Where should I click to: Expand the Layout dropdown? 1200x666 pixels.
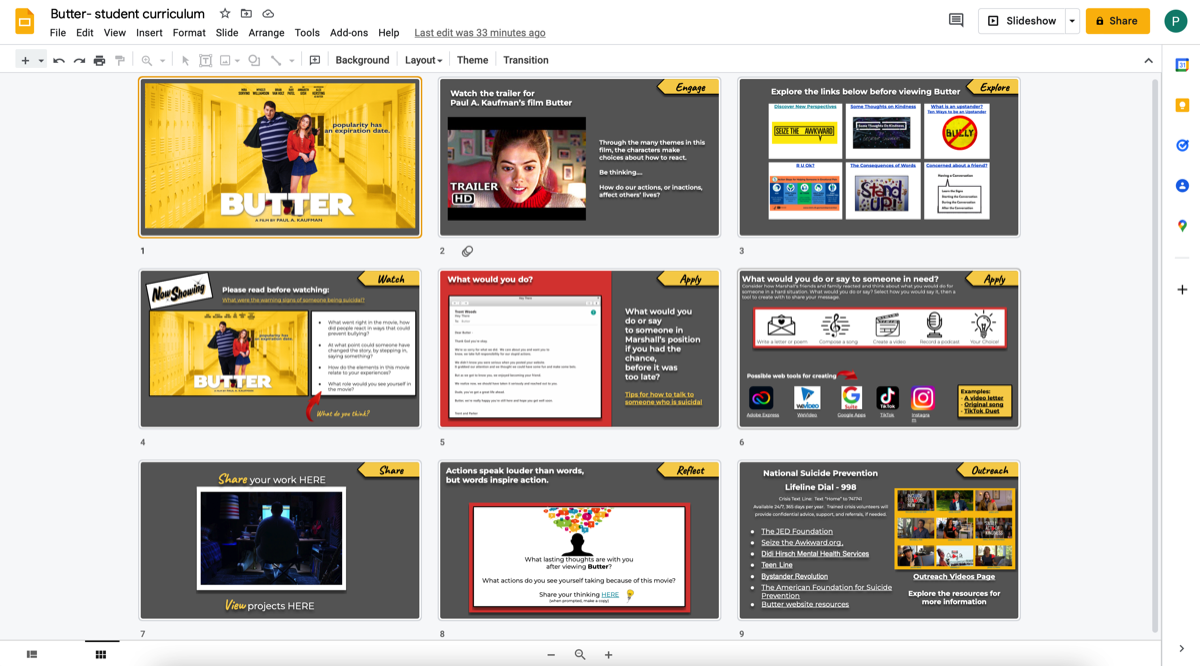click(x=423, y=60)
